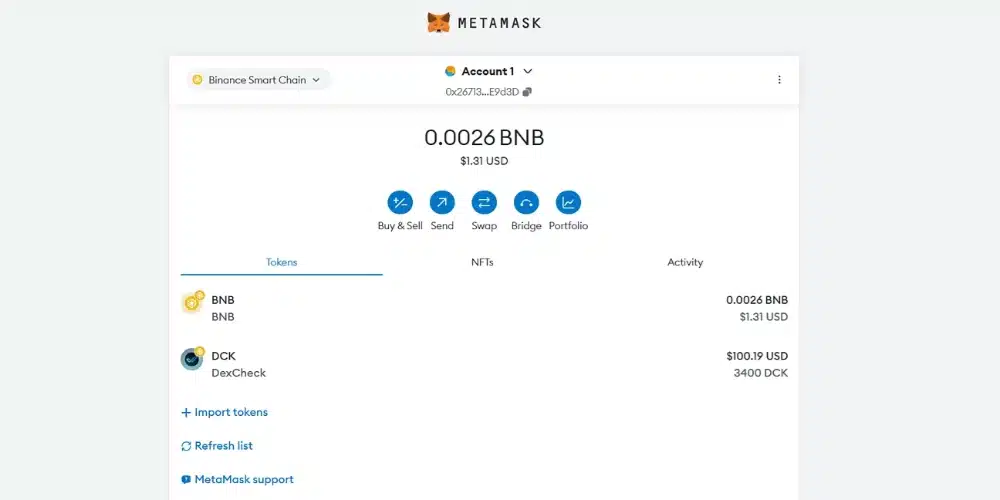The width and height of the screenshot is (1000, 500).
Task: Click the $1.31 USD value under main balance
Action: coord(484,161)
